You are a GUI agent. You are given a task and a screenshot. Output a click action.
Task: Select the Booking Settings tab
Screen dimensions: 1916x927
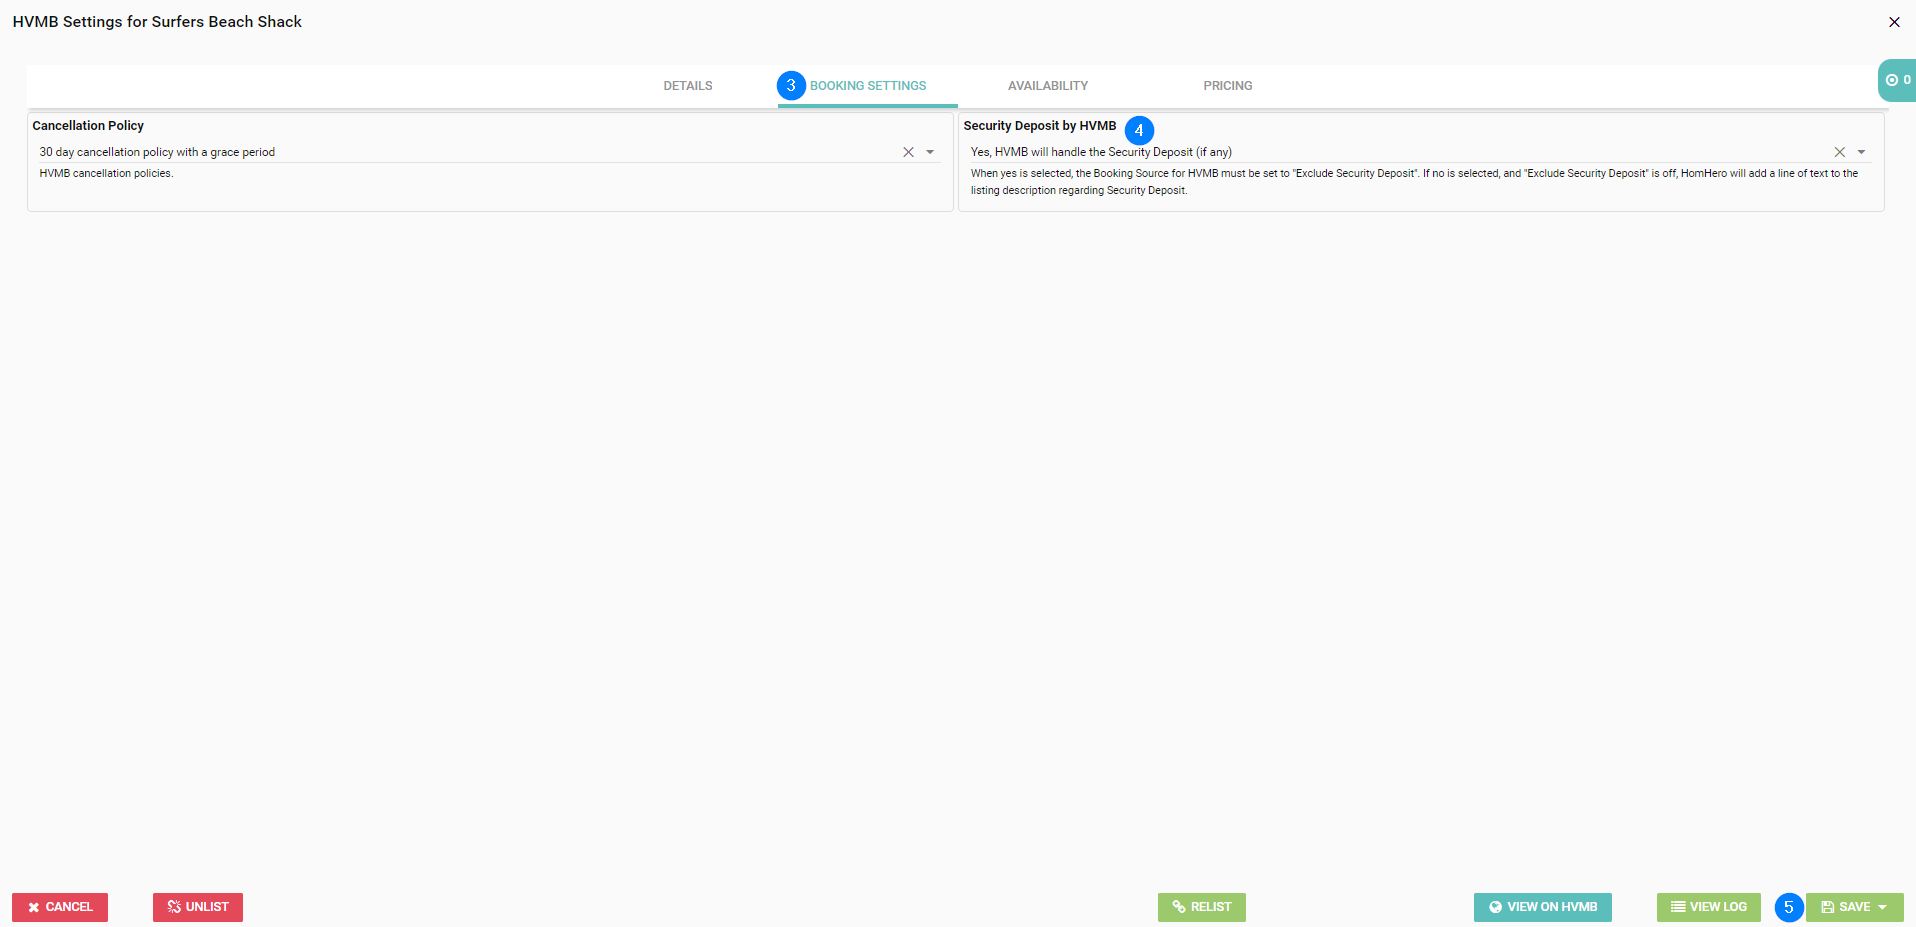point(867,86)
